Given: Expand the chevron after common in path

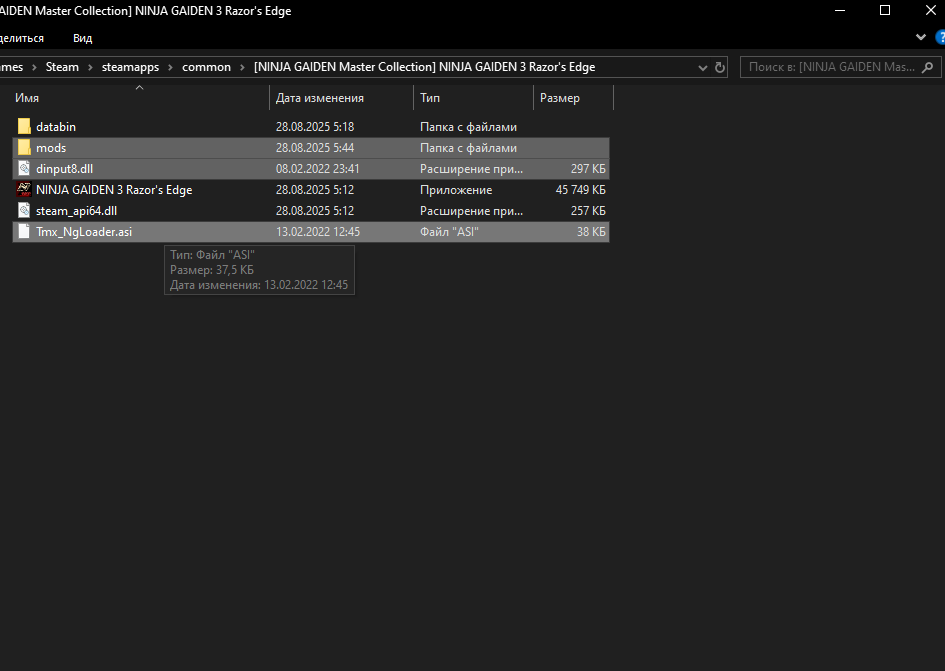Looking at the screenshot, I should click(242, 67).
